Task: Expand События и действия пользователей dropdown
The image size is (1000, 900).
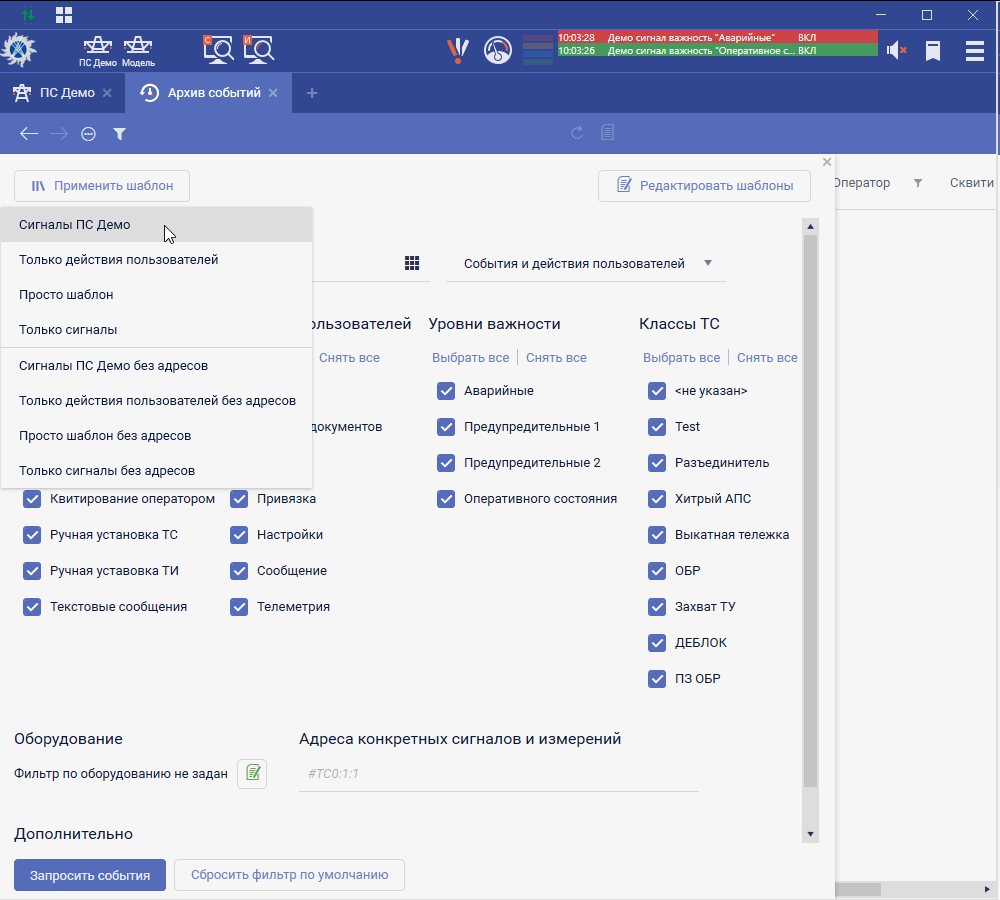Action: [586, 264]
